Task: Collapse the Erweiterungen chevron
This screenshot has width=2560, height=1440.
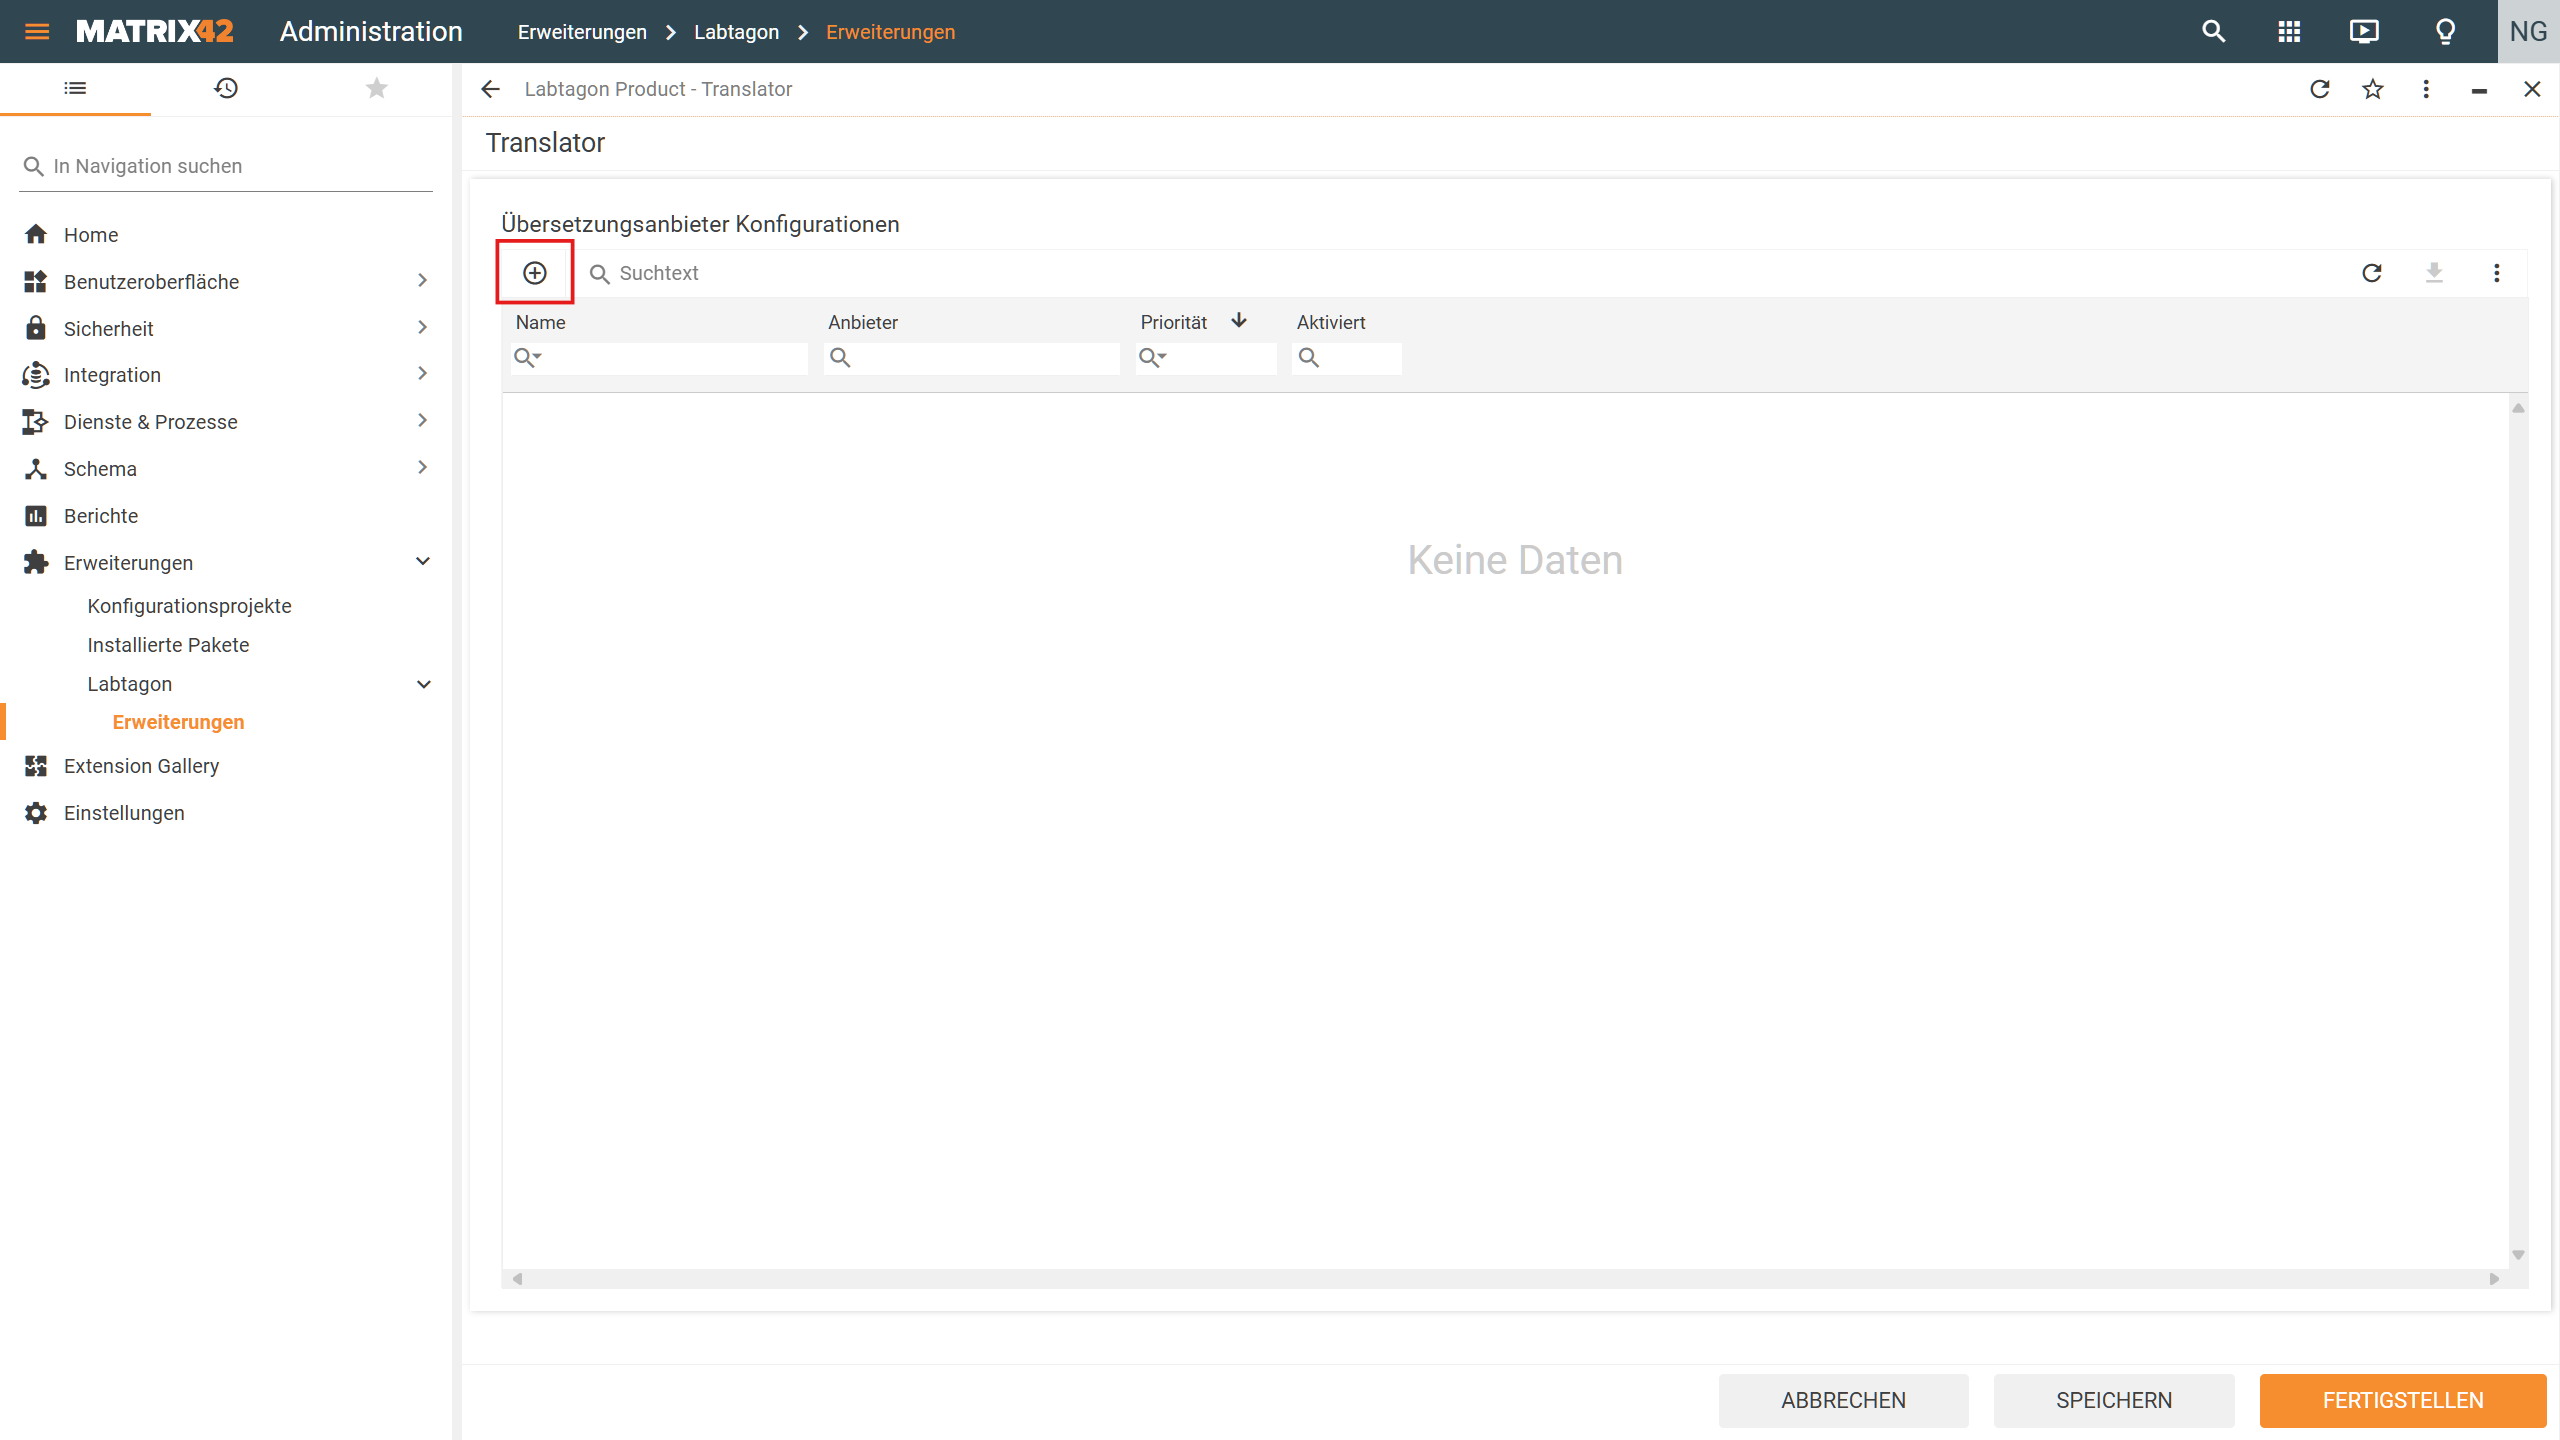Action: (423, 562)
